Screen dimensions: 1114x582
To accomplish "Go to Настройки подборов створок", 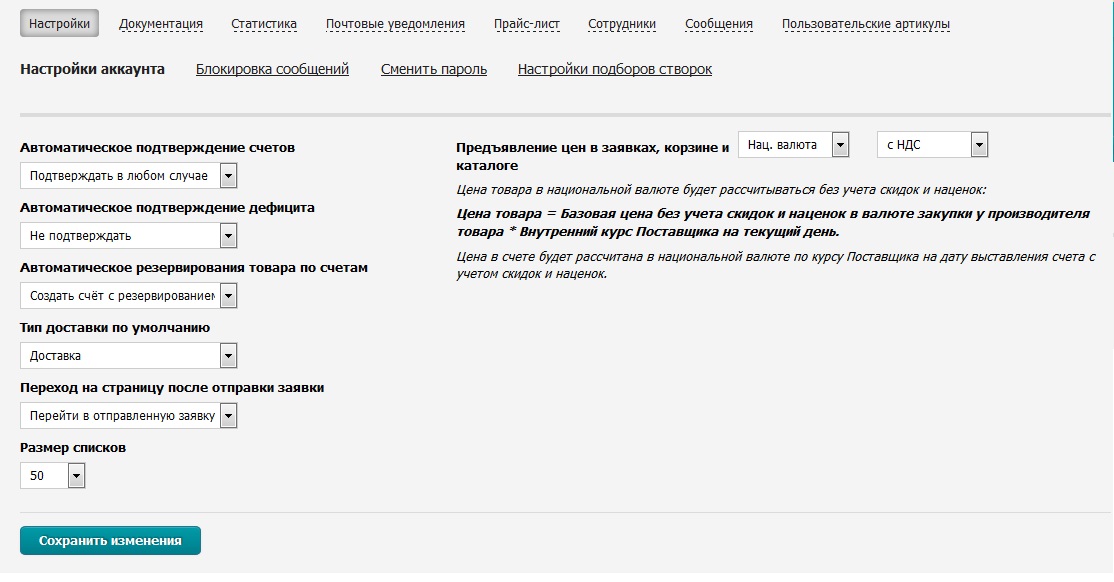I will click(614, 69).
